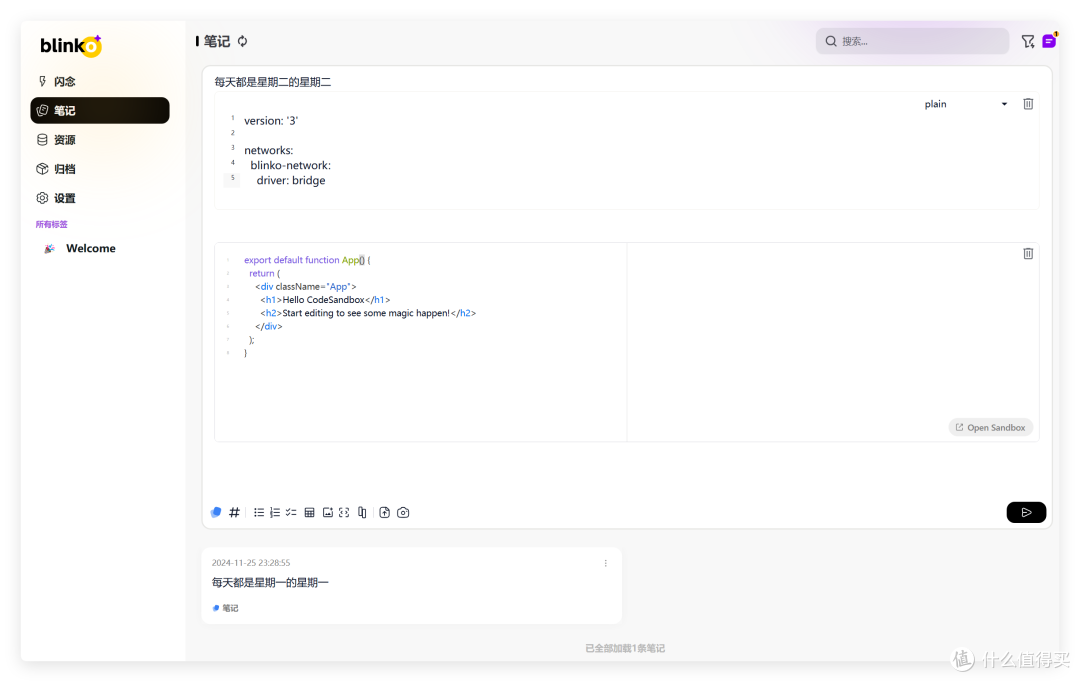
Task: Insert a table using the toolbar
Action: [309, 512]
